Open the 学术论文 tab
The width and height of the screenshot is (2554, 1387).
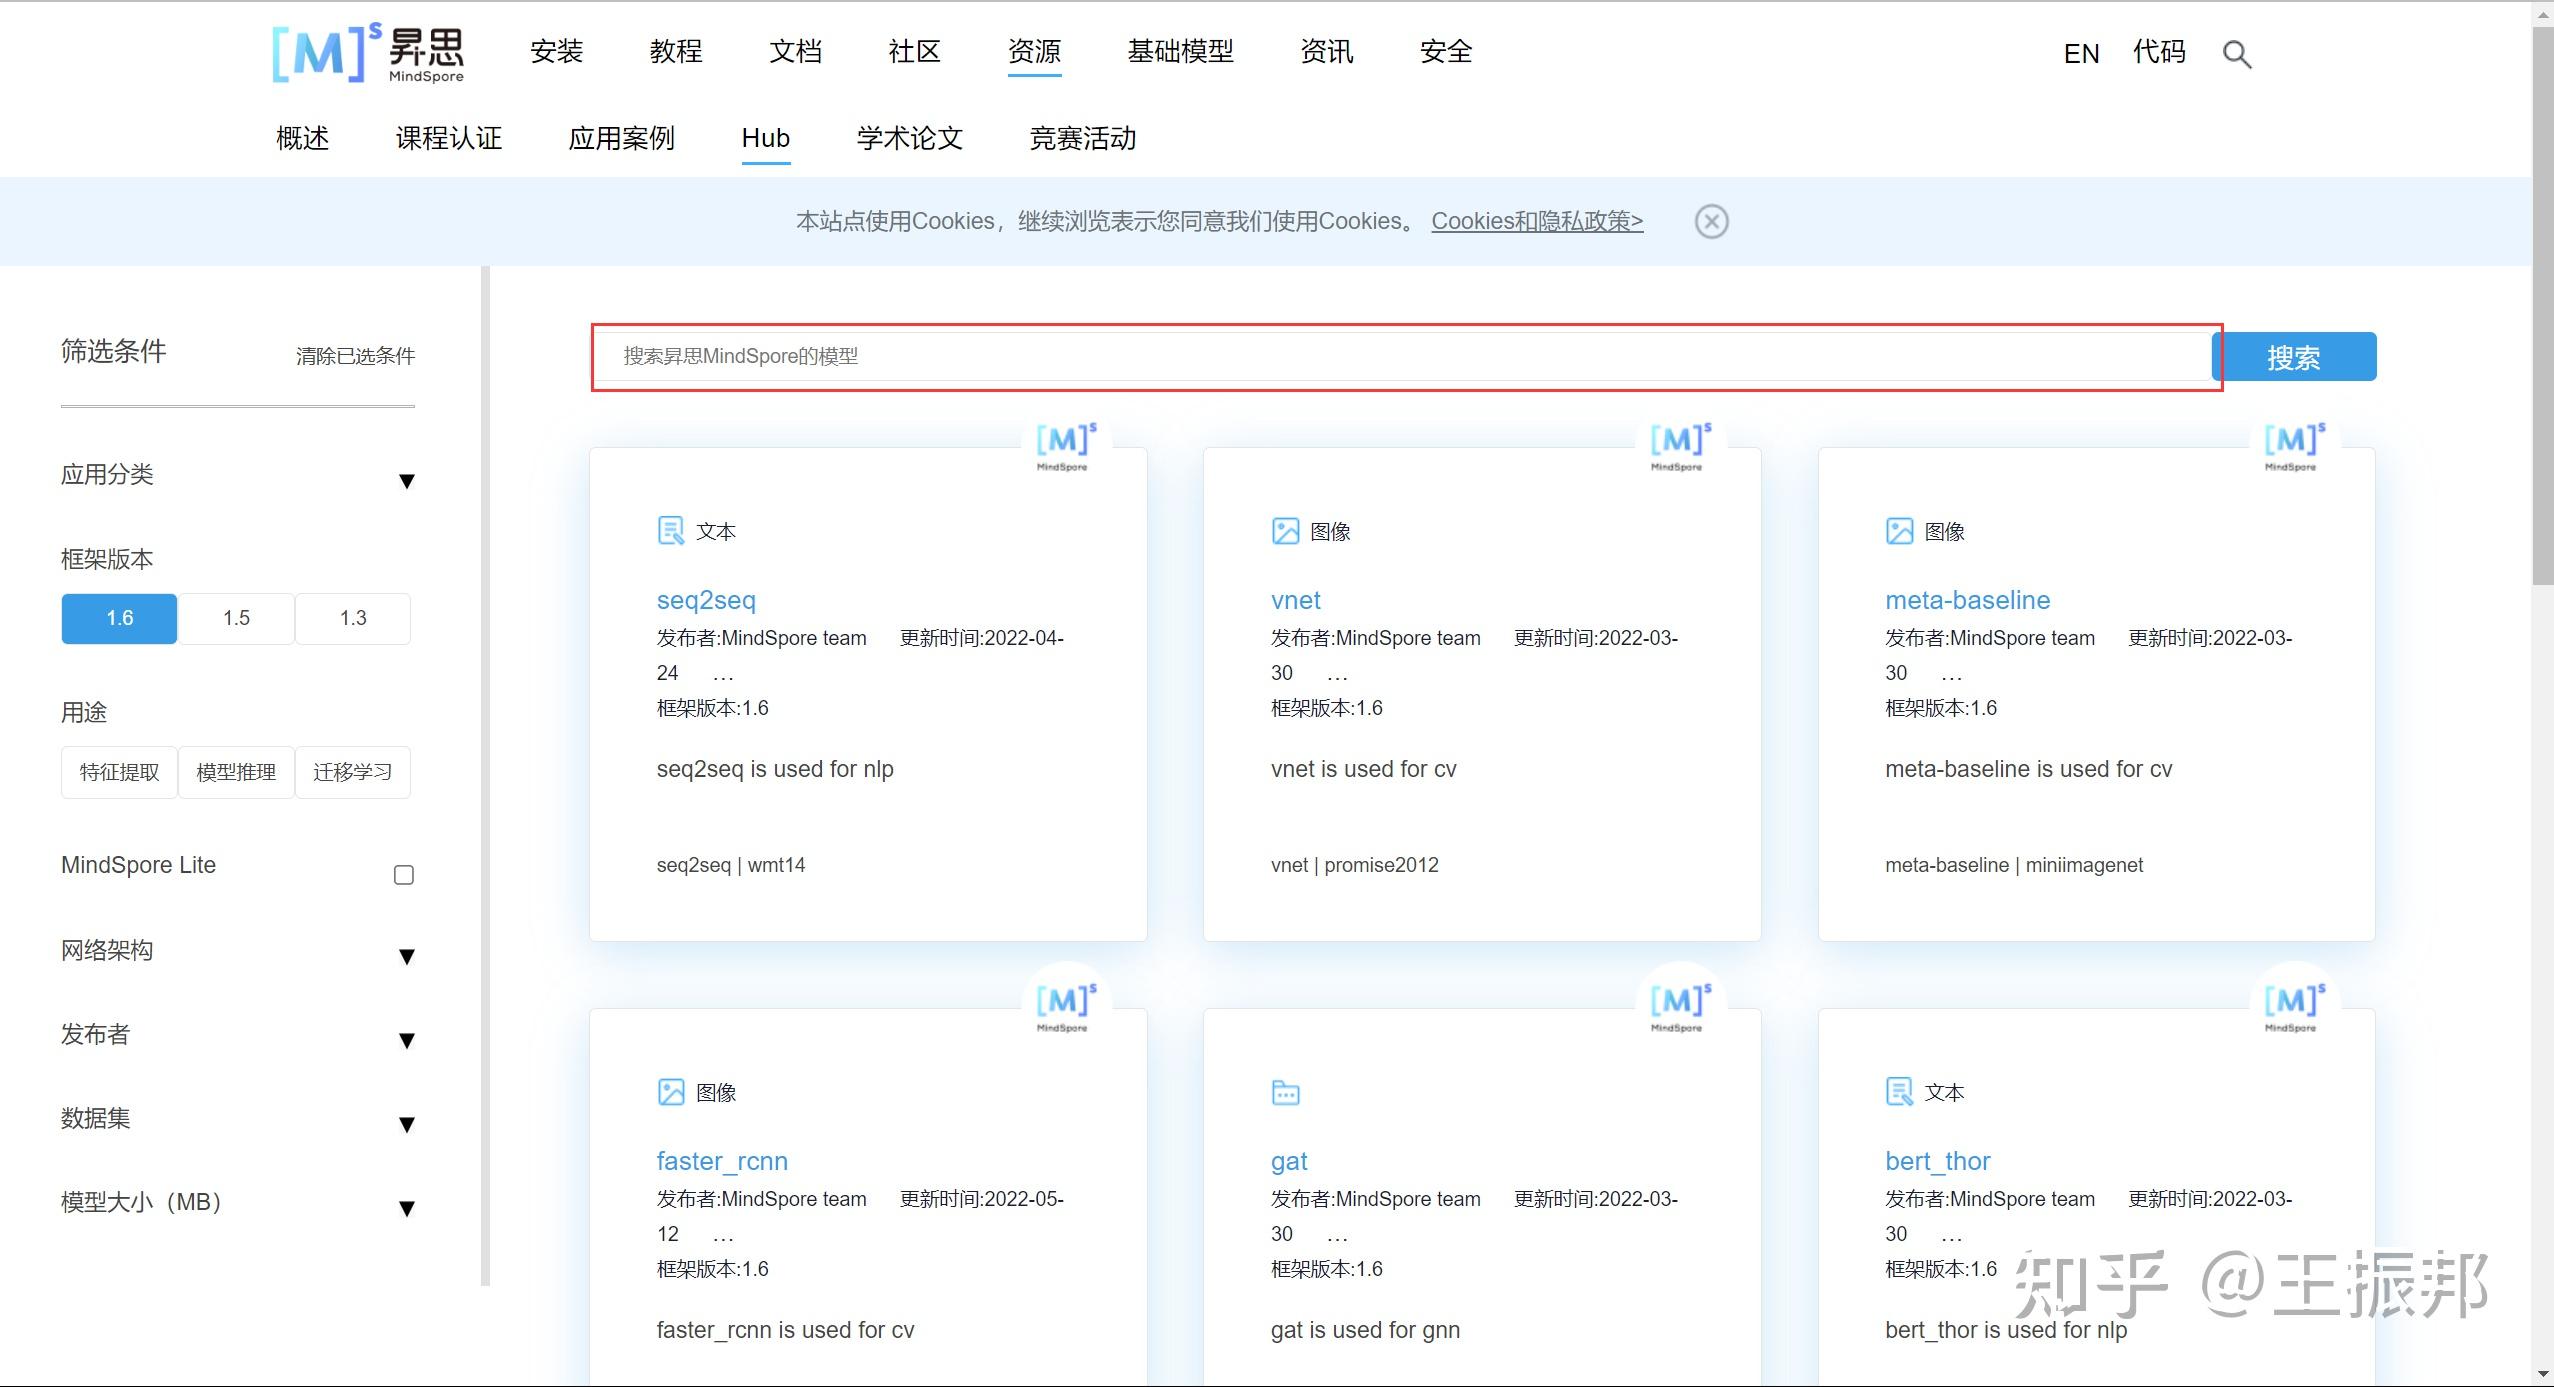tap(909, 138)
